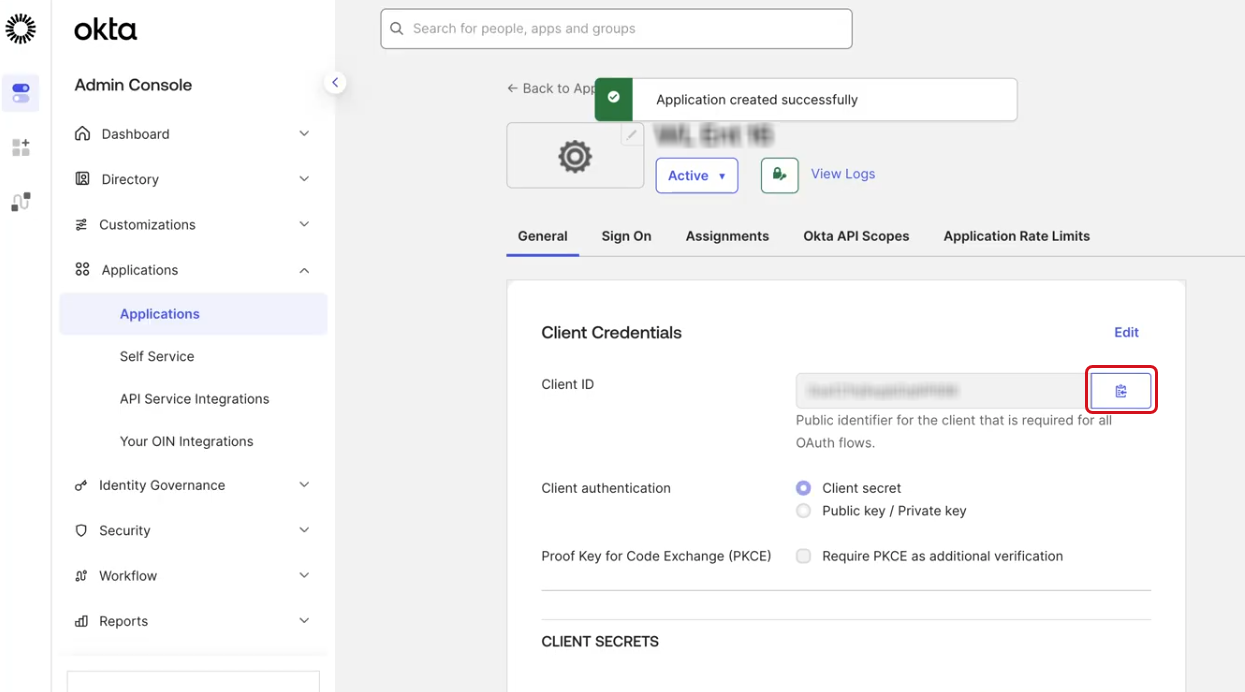
Task: Click the Customizations icon in sidebar
Action: click(x=81, y=225)
